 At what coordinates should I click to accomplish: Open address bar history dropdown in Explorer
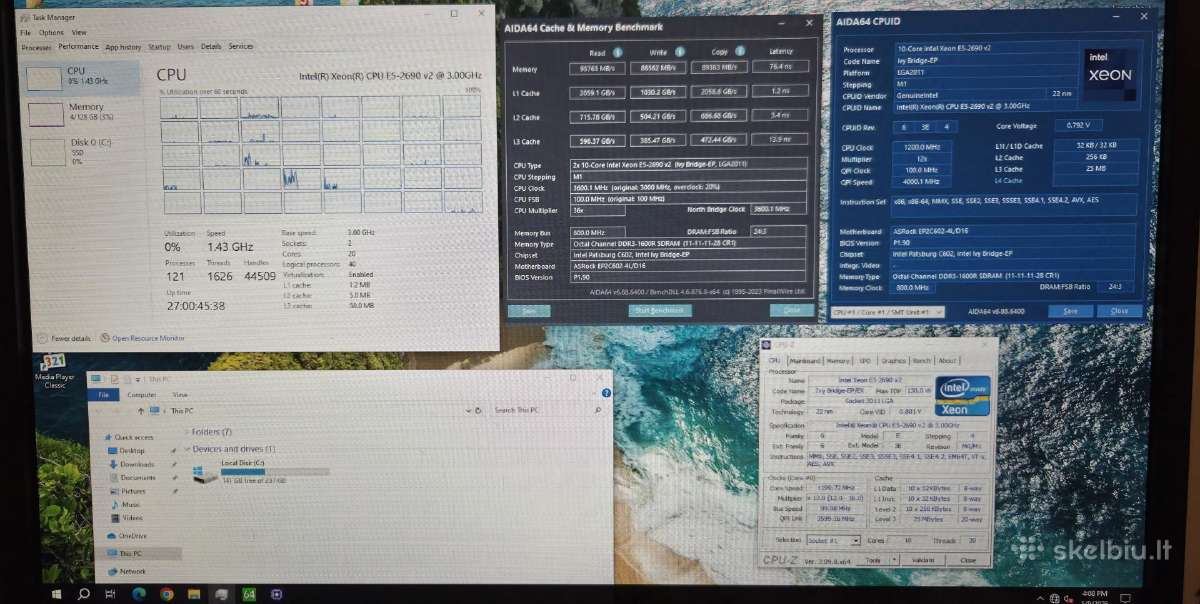tap(469, 410)
